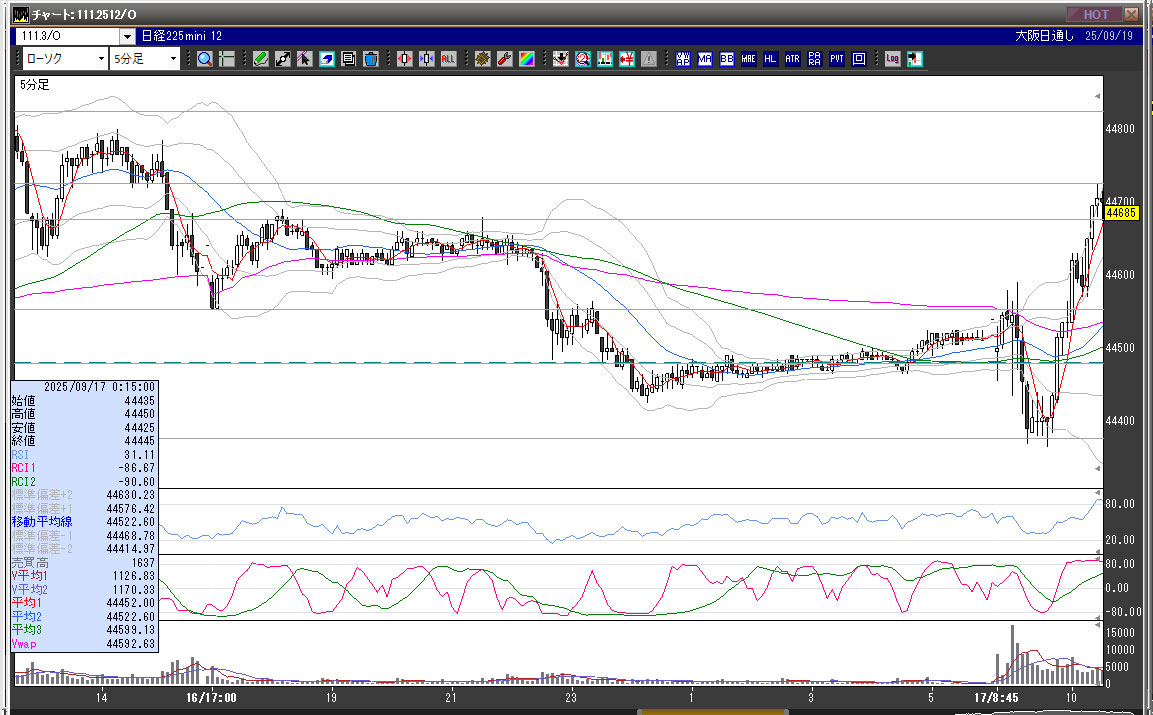The height and width of the screenshot is (715, 1153).
Task: Toggle the Log scale button
Action: (892, 59)
